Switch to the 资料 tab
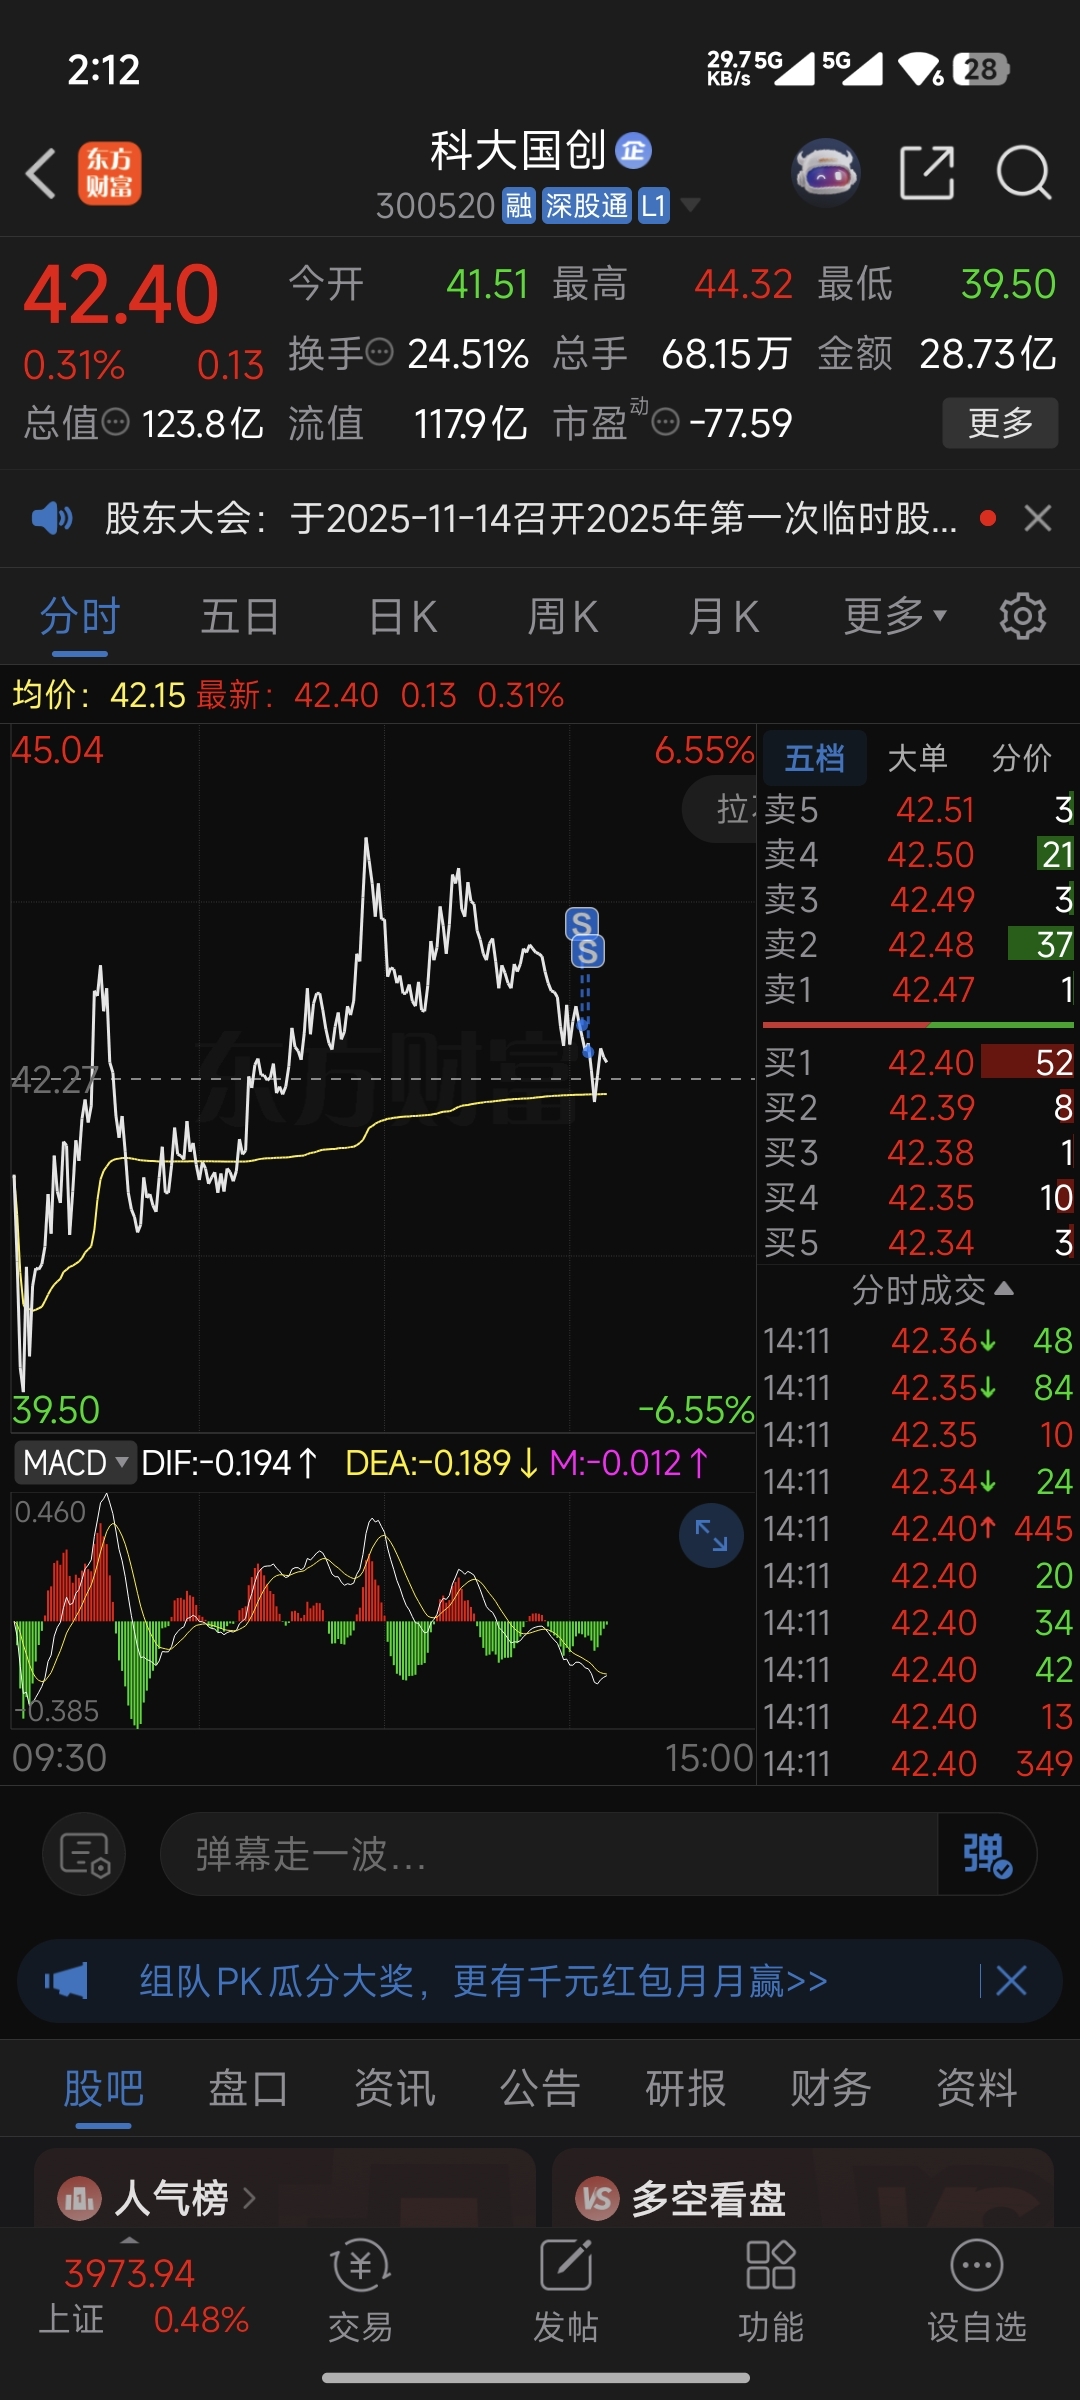The image size is (1080, 2400). pyautogui.click(x=977, y=2089)
